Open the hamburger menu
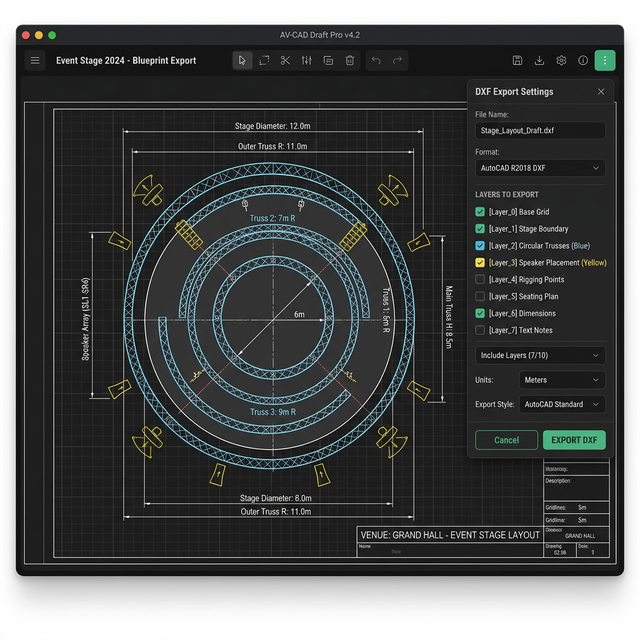The image size is (640, 640). [x=35, y=60]
